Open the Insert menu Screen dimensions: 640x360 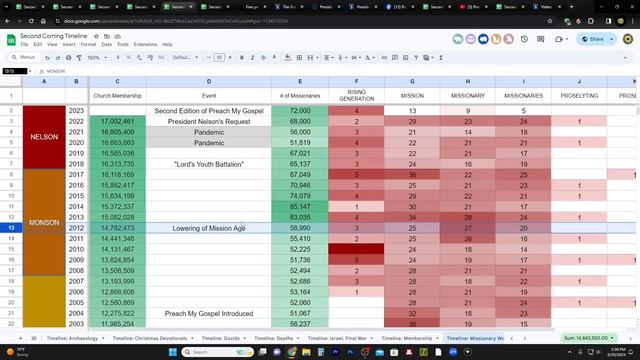(x=69, y=44)
